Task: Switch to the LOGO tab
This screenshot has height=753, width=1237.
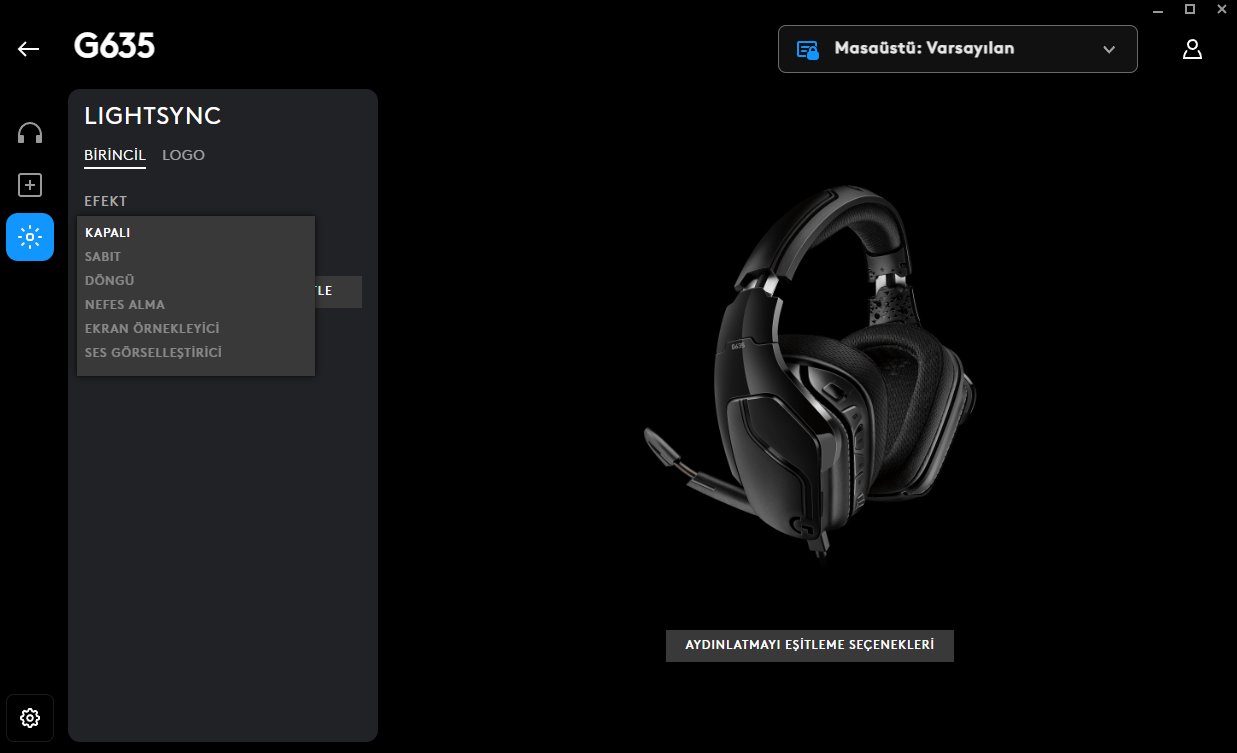Action: click(184, 155)
